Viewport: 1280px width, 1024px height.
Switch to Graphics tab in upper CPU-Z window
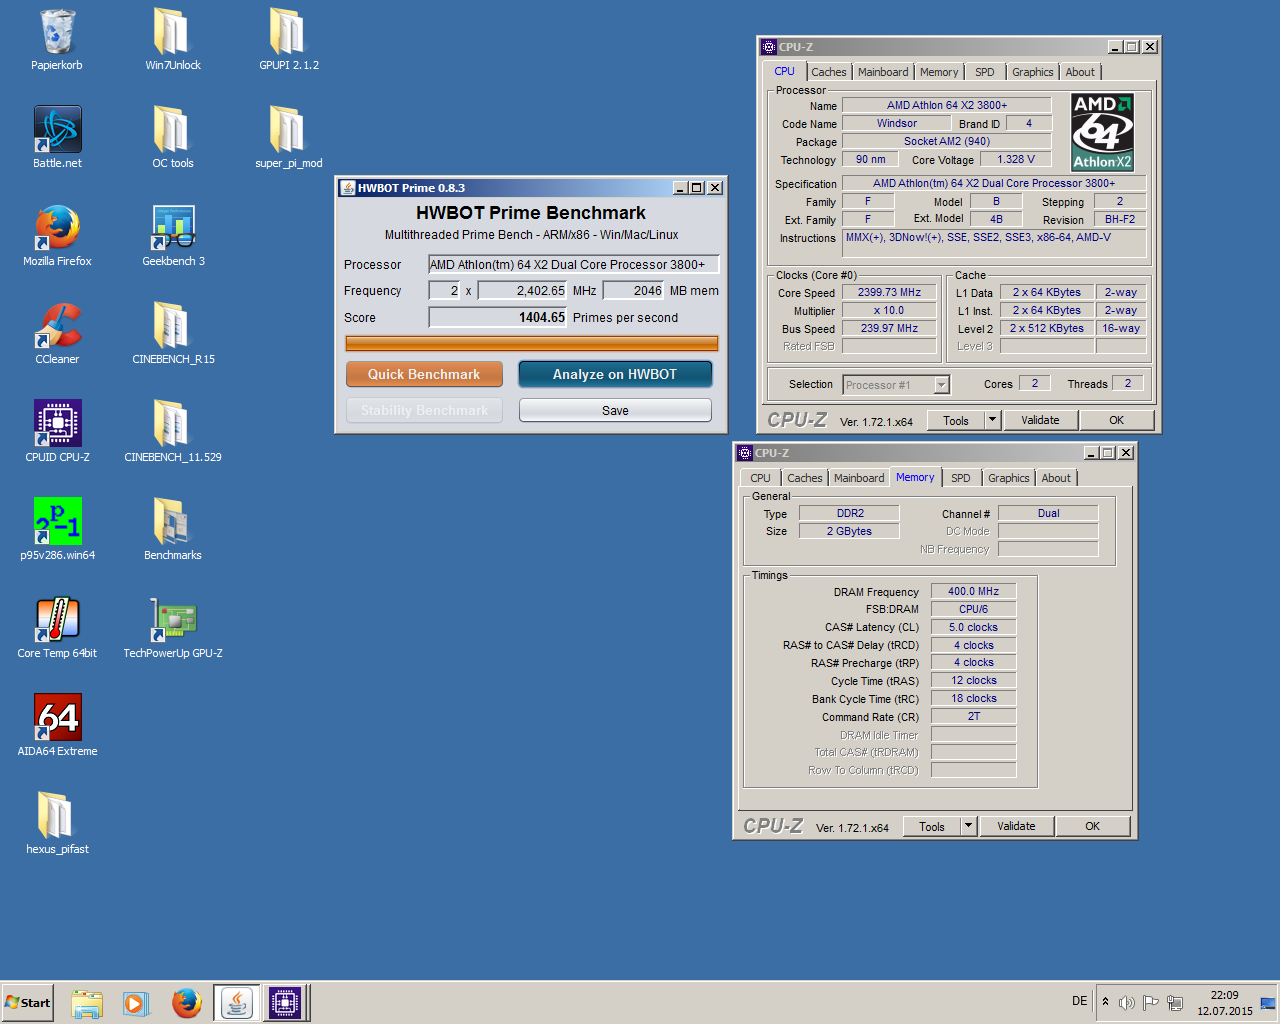pyautogui.click(x=1032, y=72)
